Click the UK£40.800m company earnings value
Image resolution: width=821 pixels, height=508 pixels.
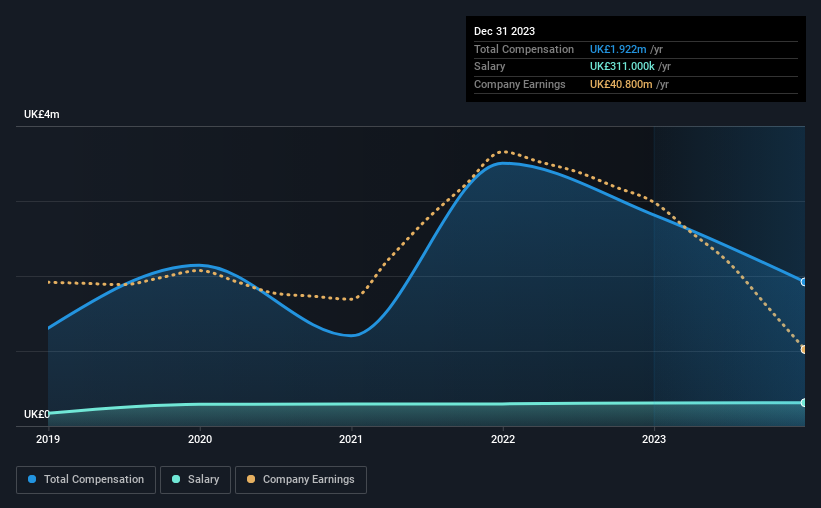(x=621, y=84)
